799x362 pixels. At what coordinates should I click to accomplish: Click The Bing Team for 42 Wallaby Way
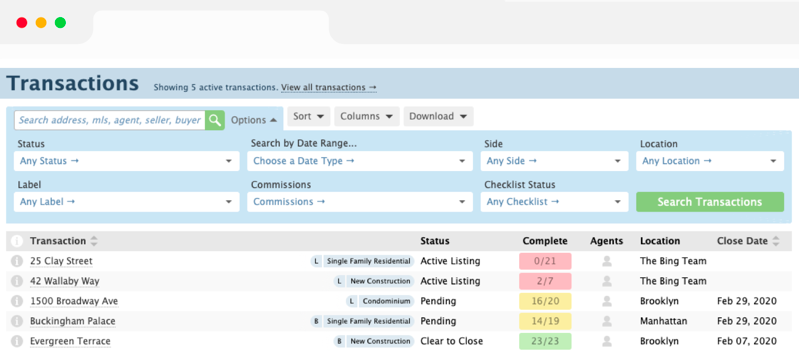(x=673, y=281)
